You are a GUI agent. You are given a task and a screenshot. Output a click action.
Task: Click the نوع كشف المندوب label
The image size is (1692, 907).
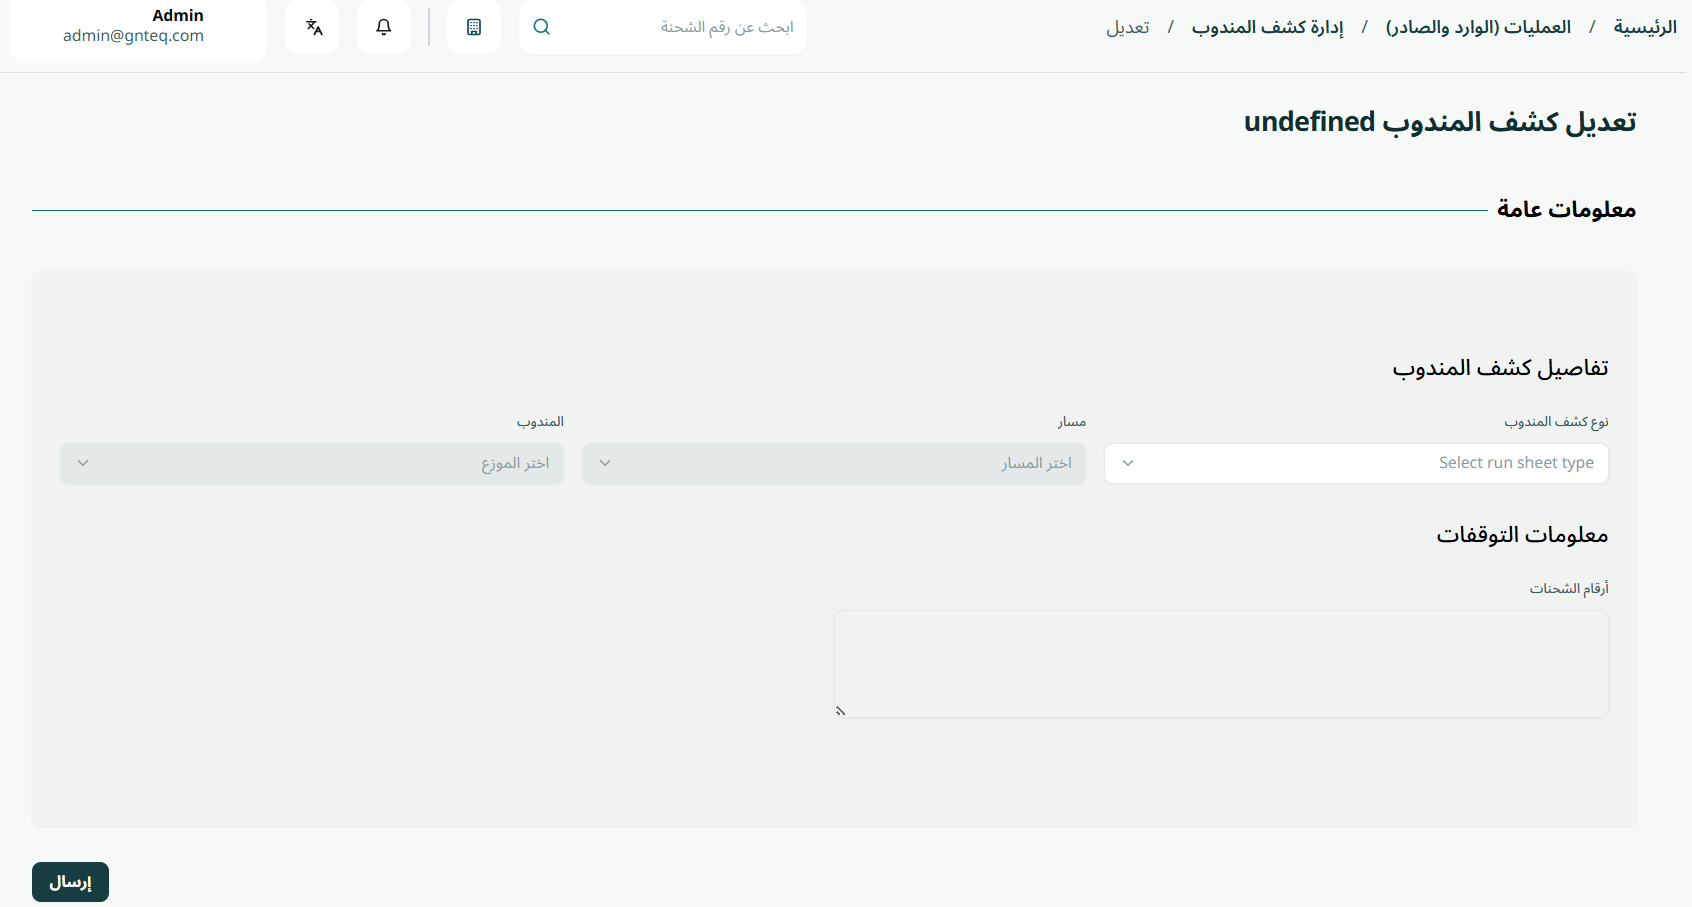[x=1556, y=422]
